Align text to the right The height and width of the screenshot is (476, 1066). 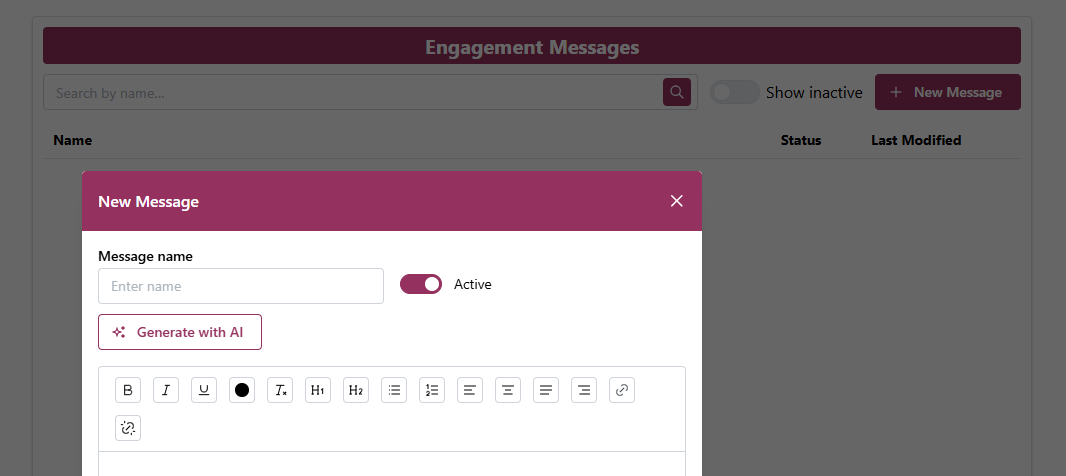(584, 390)
